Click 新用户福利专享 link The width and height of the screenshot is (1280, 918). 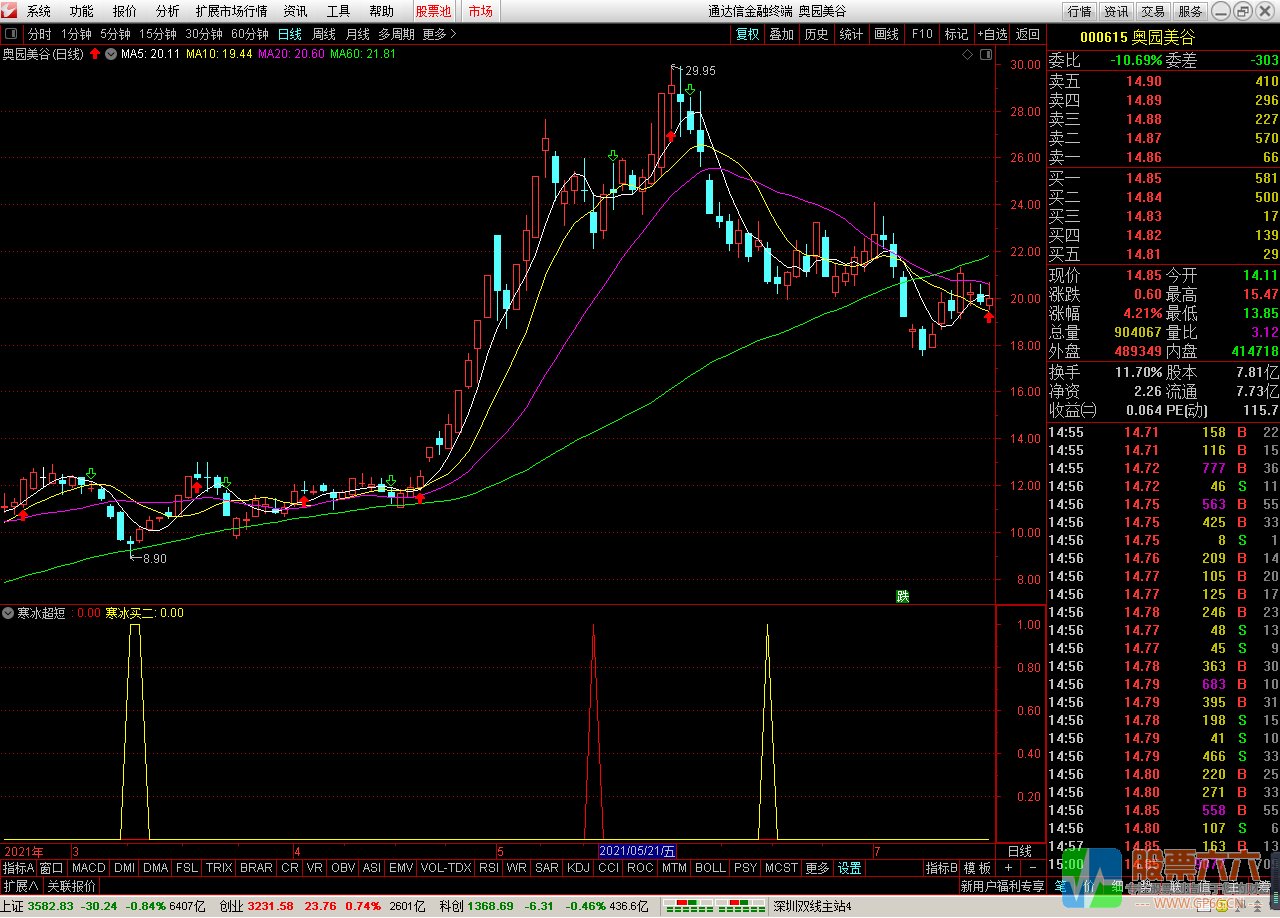coord(1001,886)
